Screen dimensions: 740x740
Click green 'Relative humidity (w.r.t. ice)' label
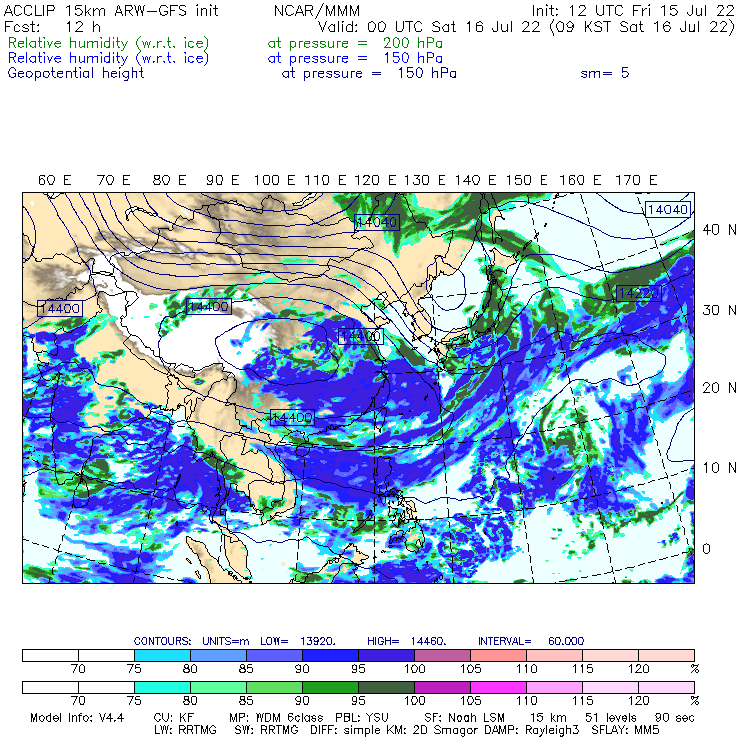109,43
